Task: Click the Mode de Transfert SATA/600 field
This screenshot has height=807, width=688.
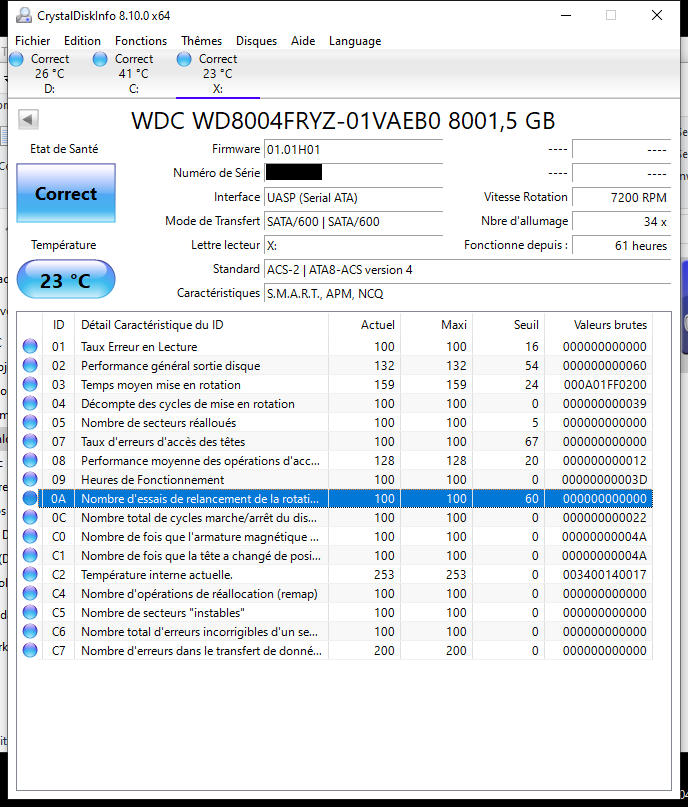Action: click(354, 222)
